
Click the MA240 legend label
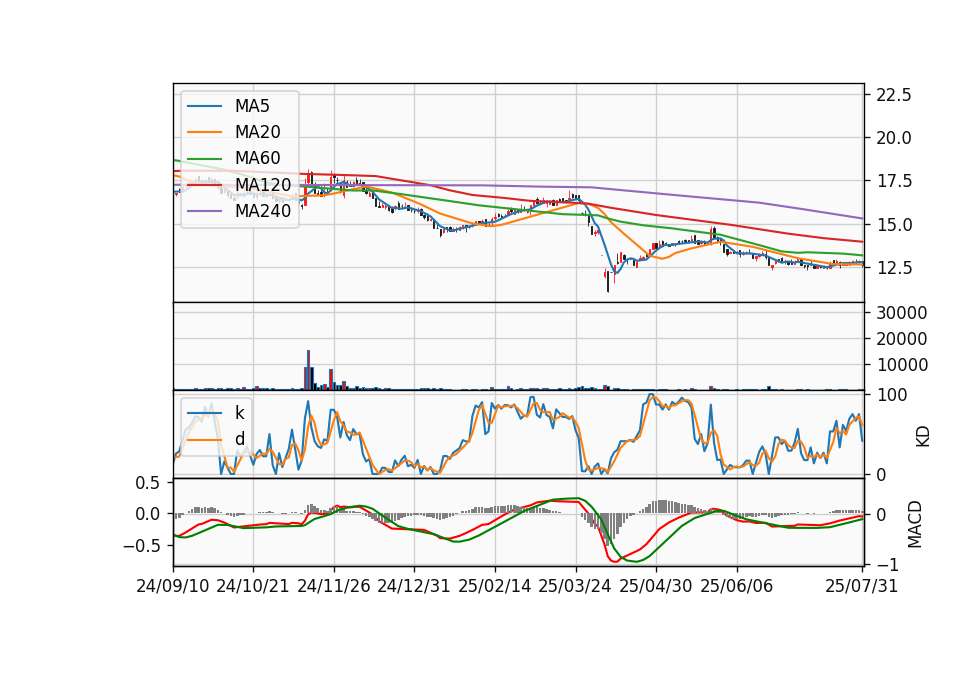point(263,211)
